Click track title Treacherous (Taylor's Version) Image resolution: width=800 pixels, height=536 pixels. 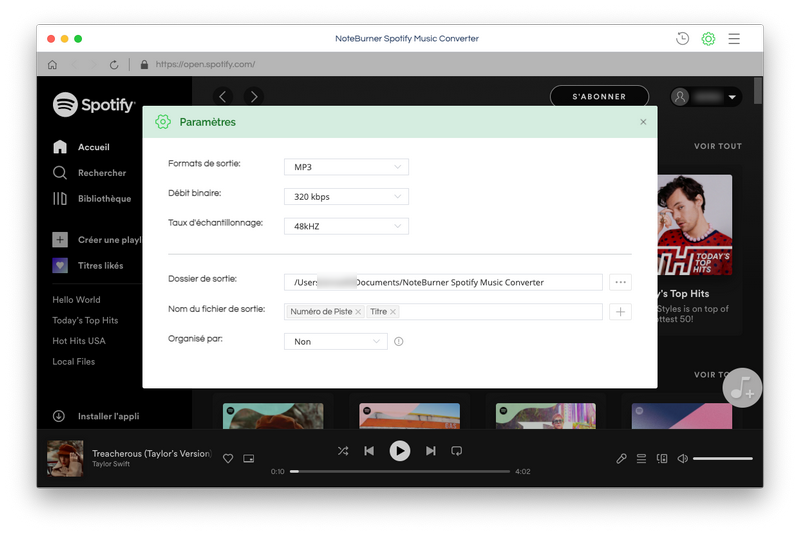coord(152,453)
